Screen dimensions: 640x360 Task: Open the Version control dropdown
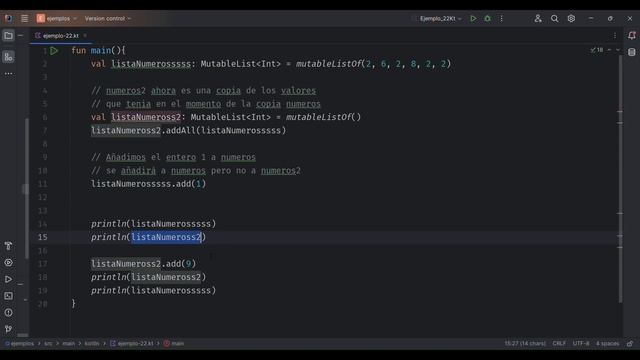pos(108,18)
